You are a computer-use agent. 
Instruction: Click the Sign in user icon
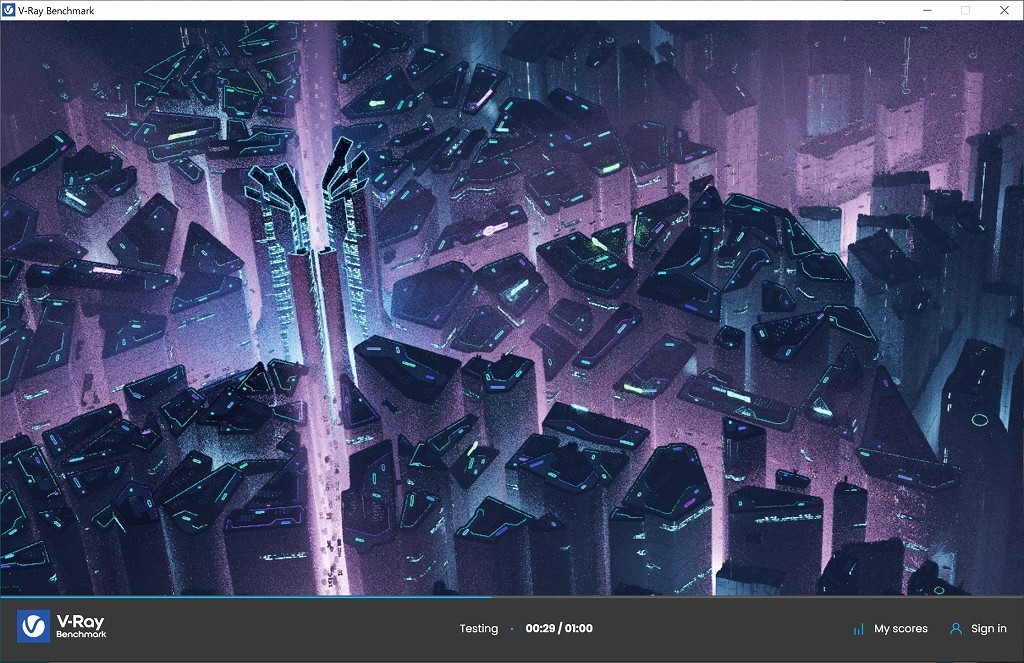pyautogui.click(x=955, y=628)
